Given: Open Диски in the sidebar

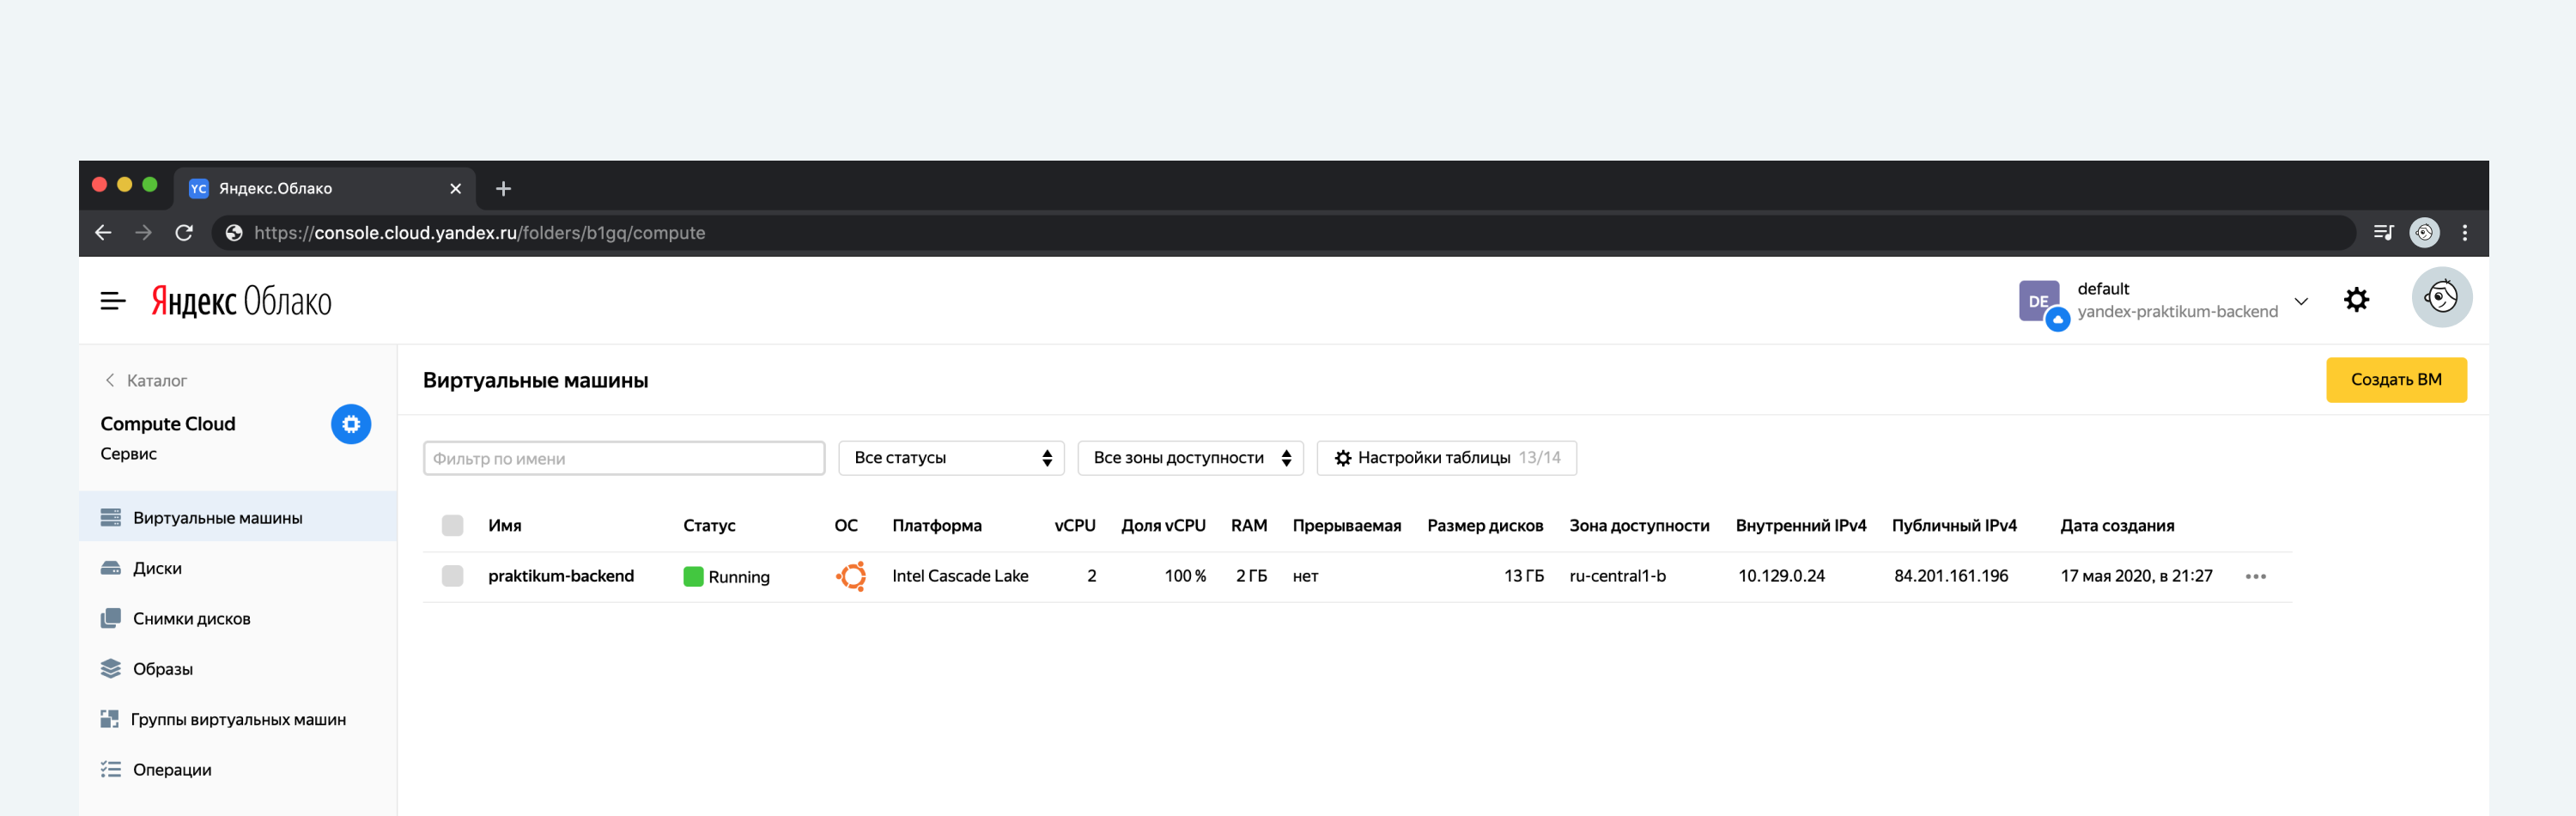Looking at the screenshot, I should tap(238, 568).
